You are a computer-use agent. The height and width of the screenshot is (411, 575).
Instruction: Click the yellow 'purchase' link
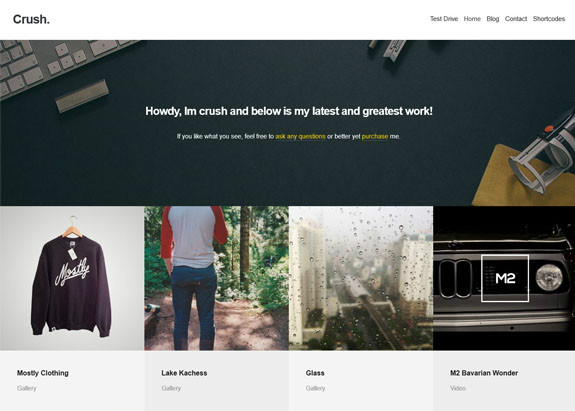pyautogui.click(x=375, y=136)
